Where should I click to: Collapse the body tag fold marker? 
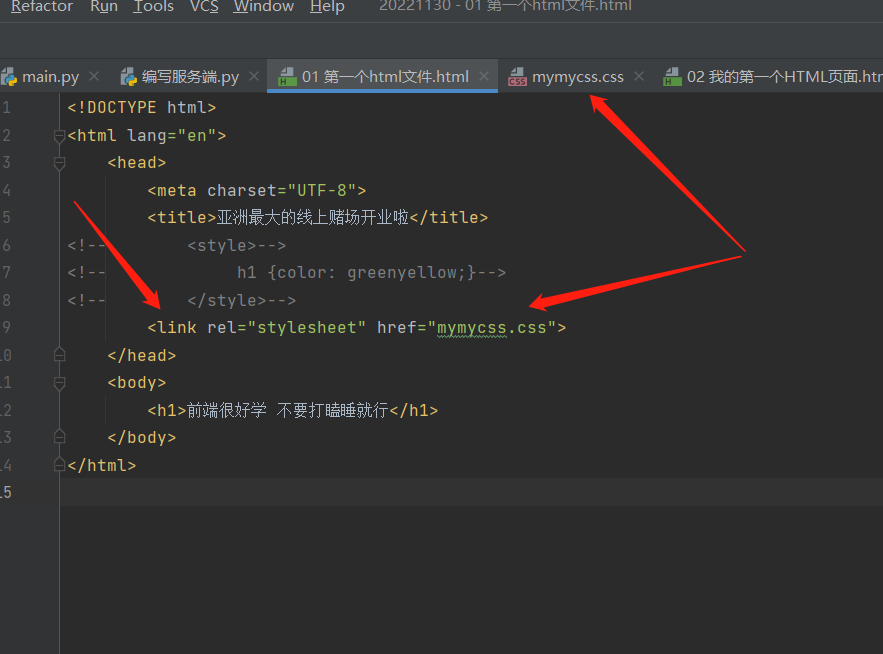59,383
